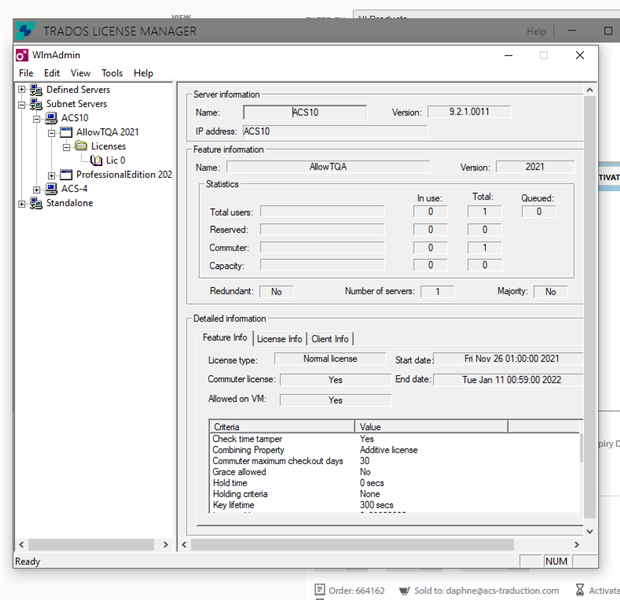Open the View menu
The width and height of the screenshot is (620, 600).
tap(80, 73)
